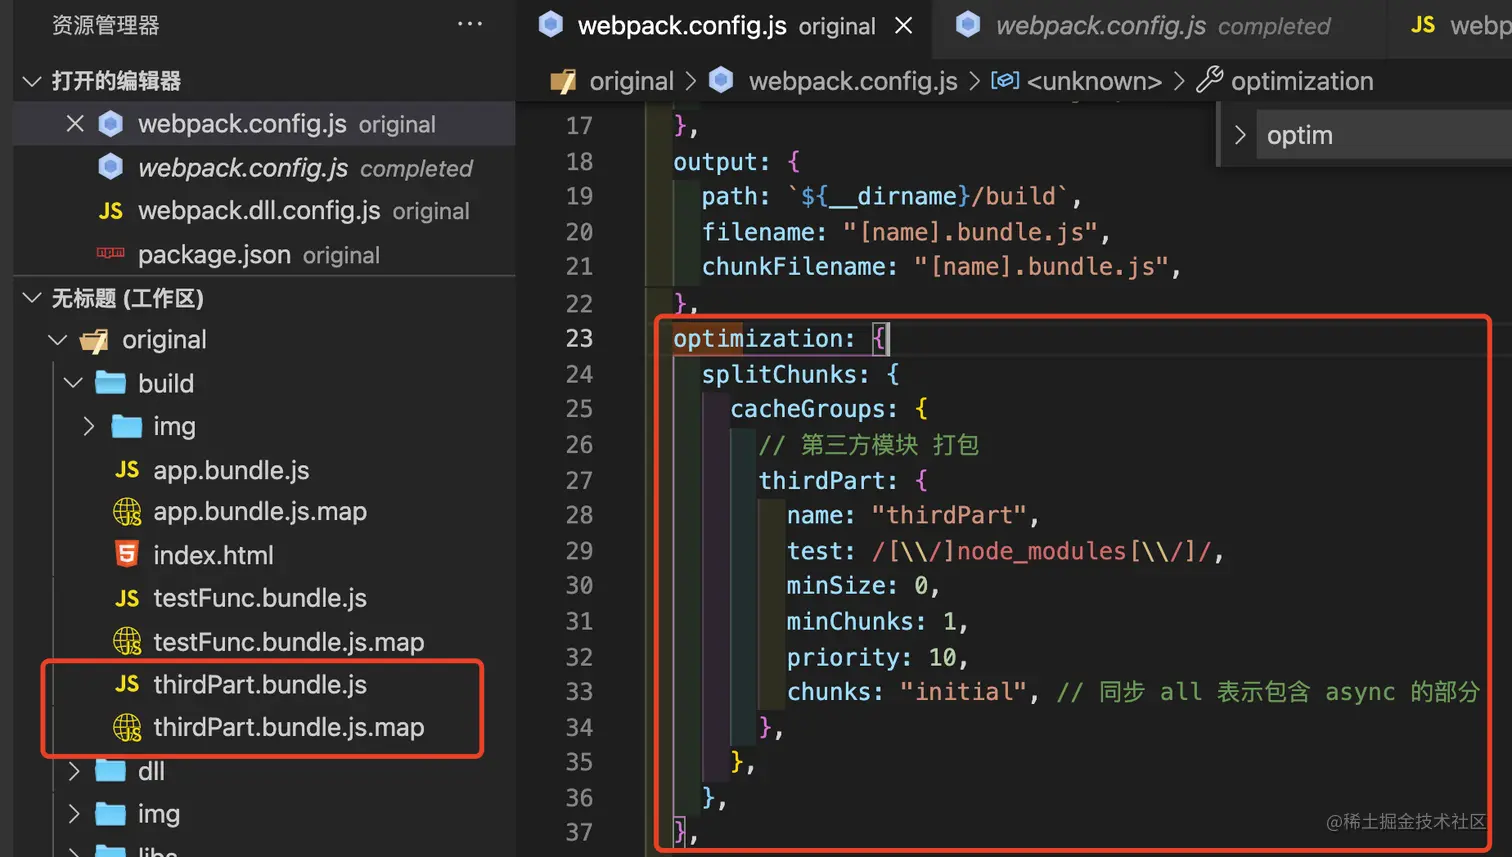Select breadcrumb item <unknown>
The width and height of the screenshot is (1512, 857).
1094,81
